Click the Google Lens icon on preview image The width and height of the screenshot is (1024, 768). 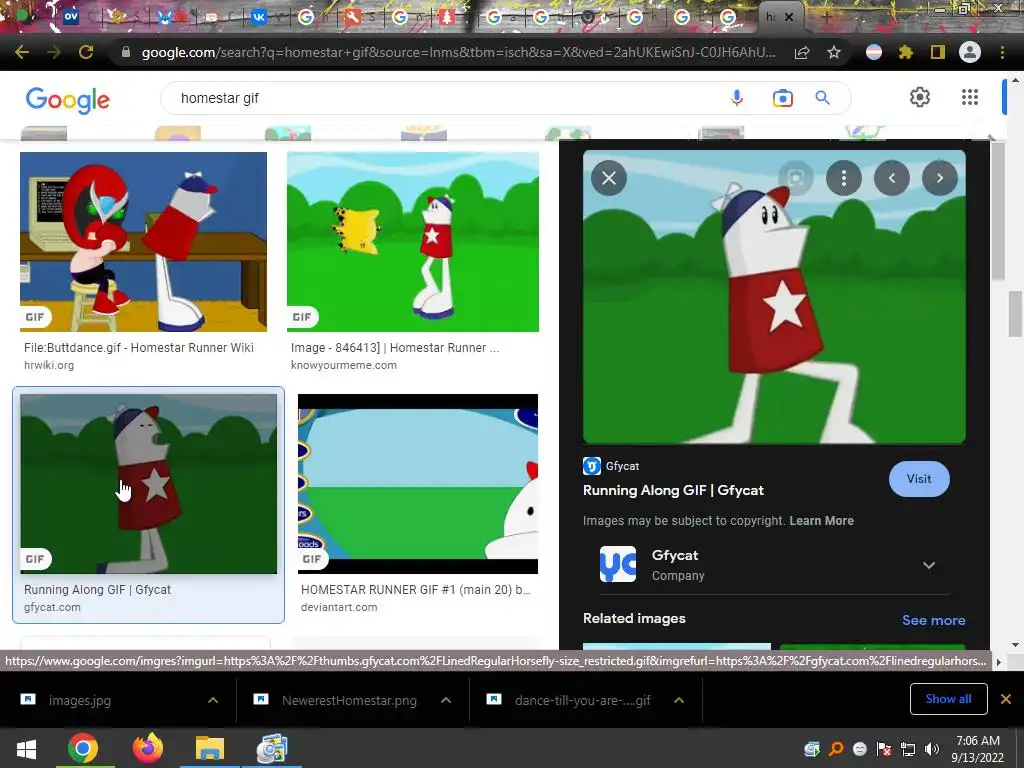coord(795,178)
